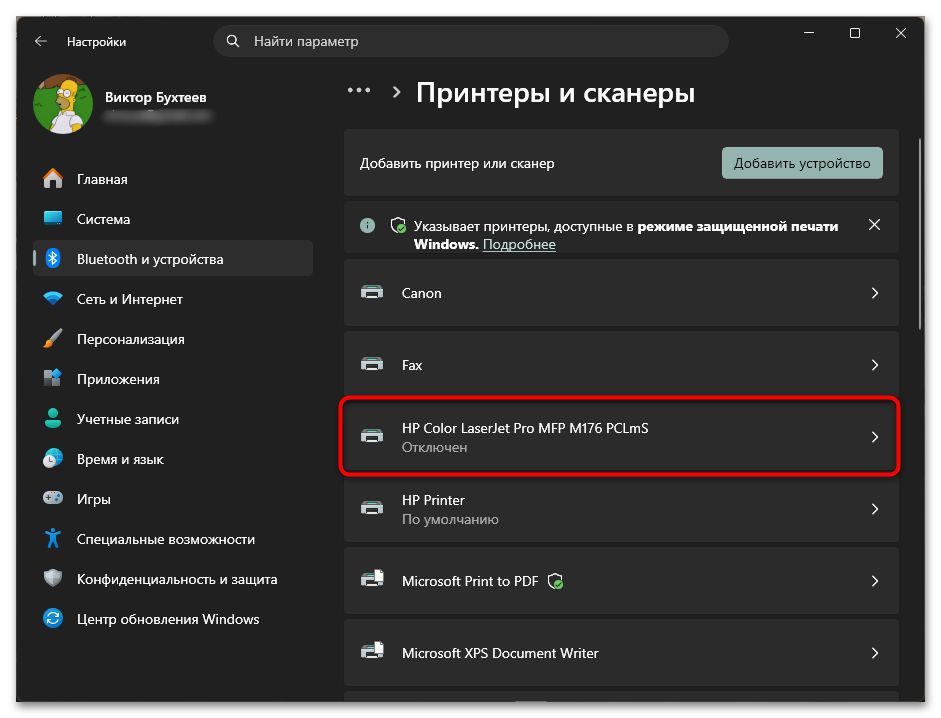
Task: Click the Приложения apps icon
Action: pyautogui.click(x=53, y=378)
